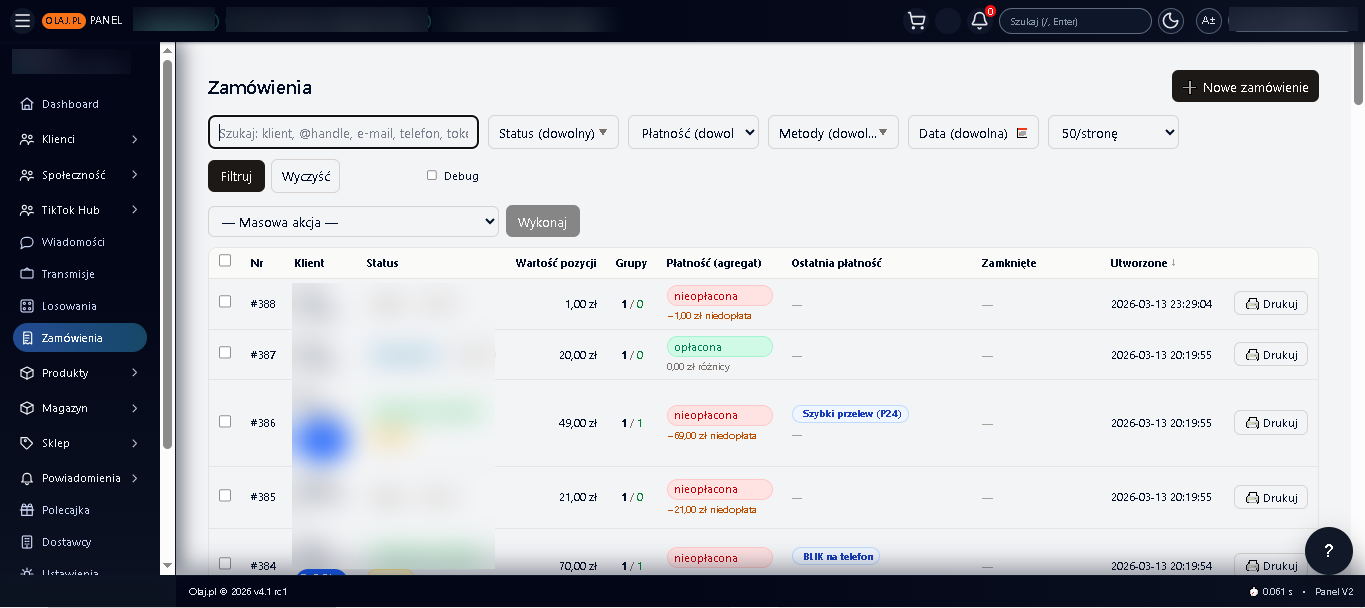Image resolution: width=1365 pixels, height=608 pixels.
Task: Click the Olaj.pl Panel logo
Action: 82,21
